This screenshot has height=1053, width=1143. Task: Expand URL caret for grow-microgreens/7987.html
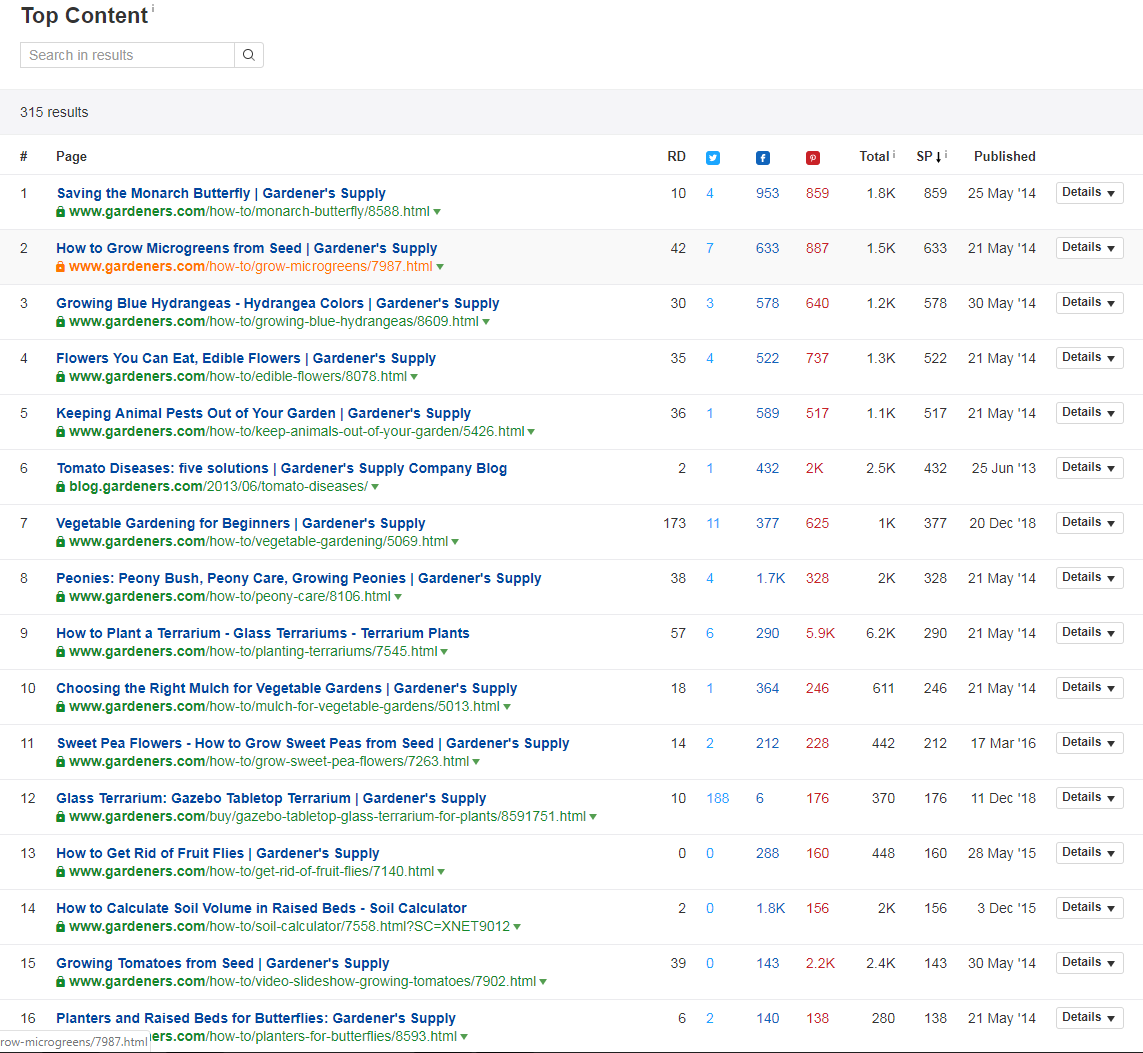click(440, 267)
